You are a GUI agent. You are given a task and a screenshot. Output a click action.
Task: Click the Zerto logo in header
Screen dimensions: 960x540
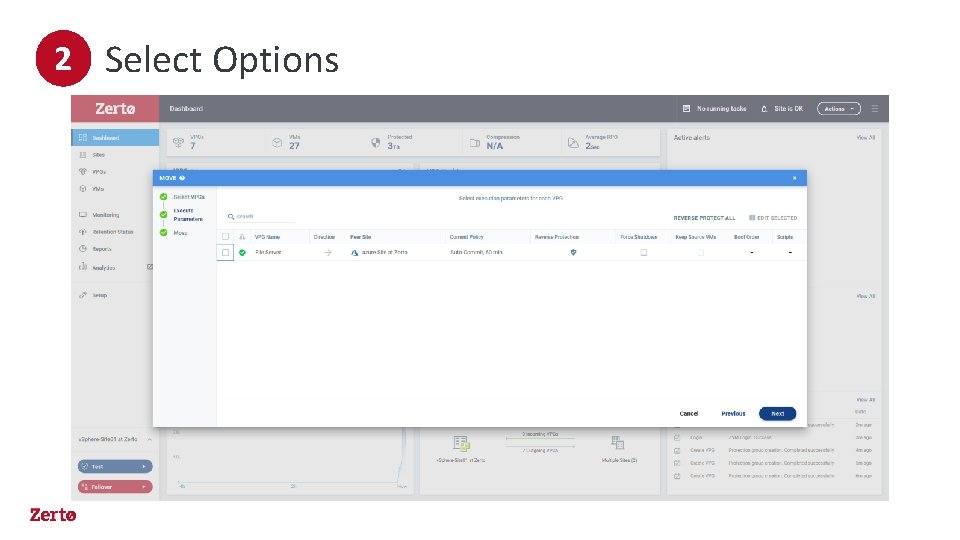tap(115, 108)
